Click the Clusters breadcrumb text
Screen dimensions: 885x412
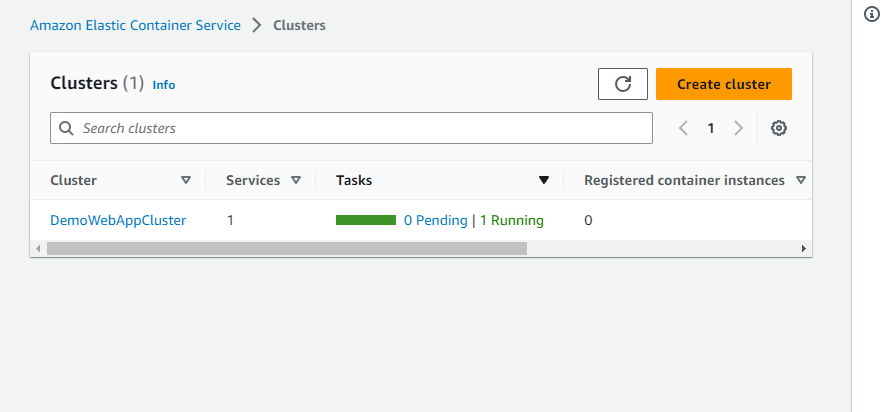(x=299, y=25)
